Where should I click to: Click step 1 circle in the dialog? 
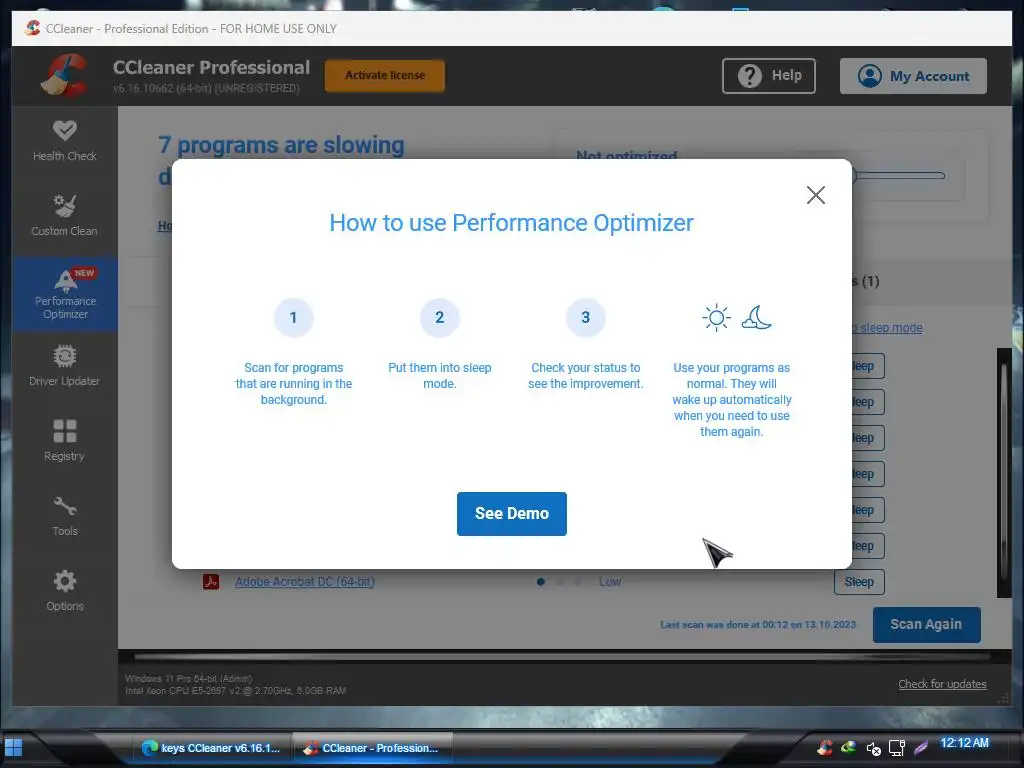(293, 317)
